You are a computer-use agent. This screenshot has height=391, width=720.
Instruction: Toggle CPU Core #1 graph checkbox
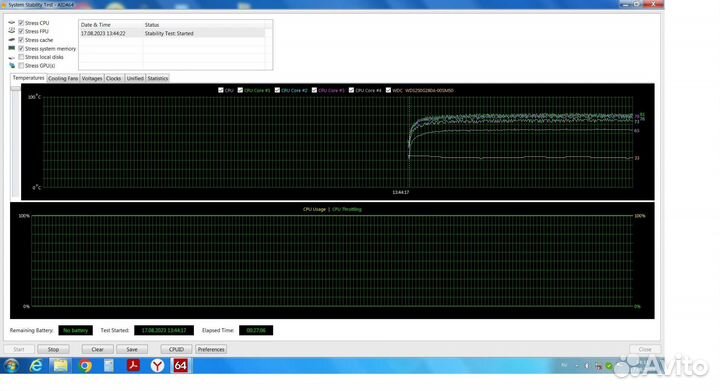click(x=240, y=90)
